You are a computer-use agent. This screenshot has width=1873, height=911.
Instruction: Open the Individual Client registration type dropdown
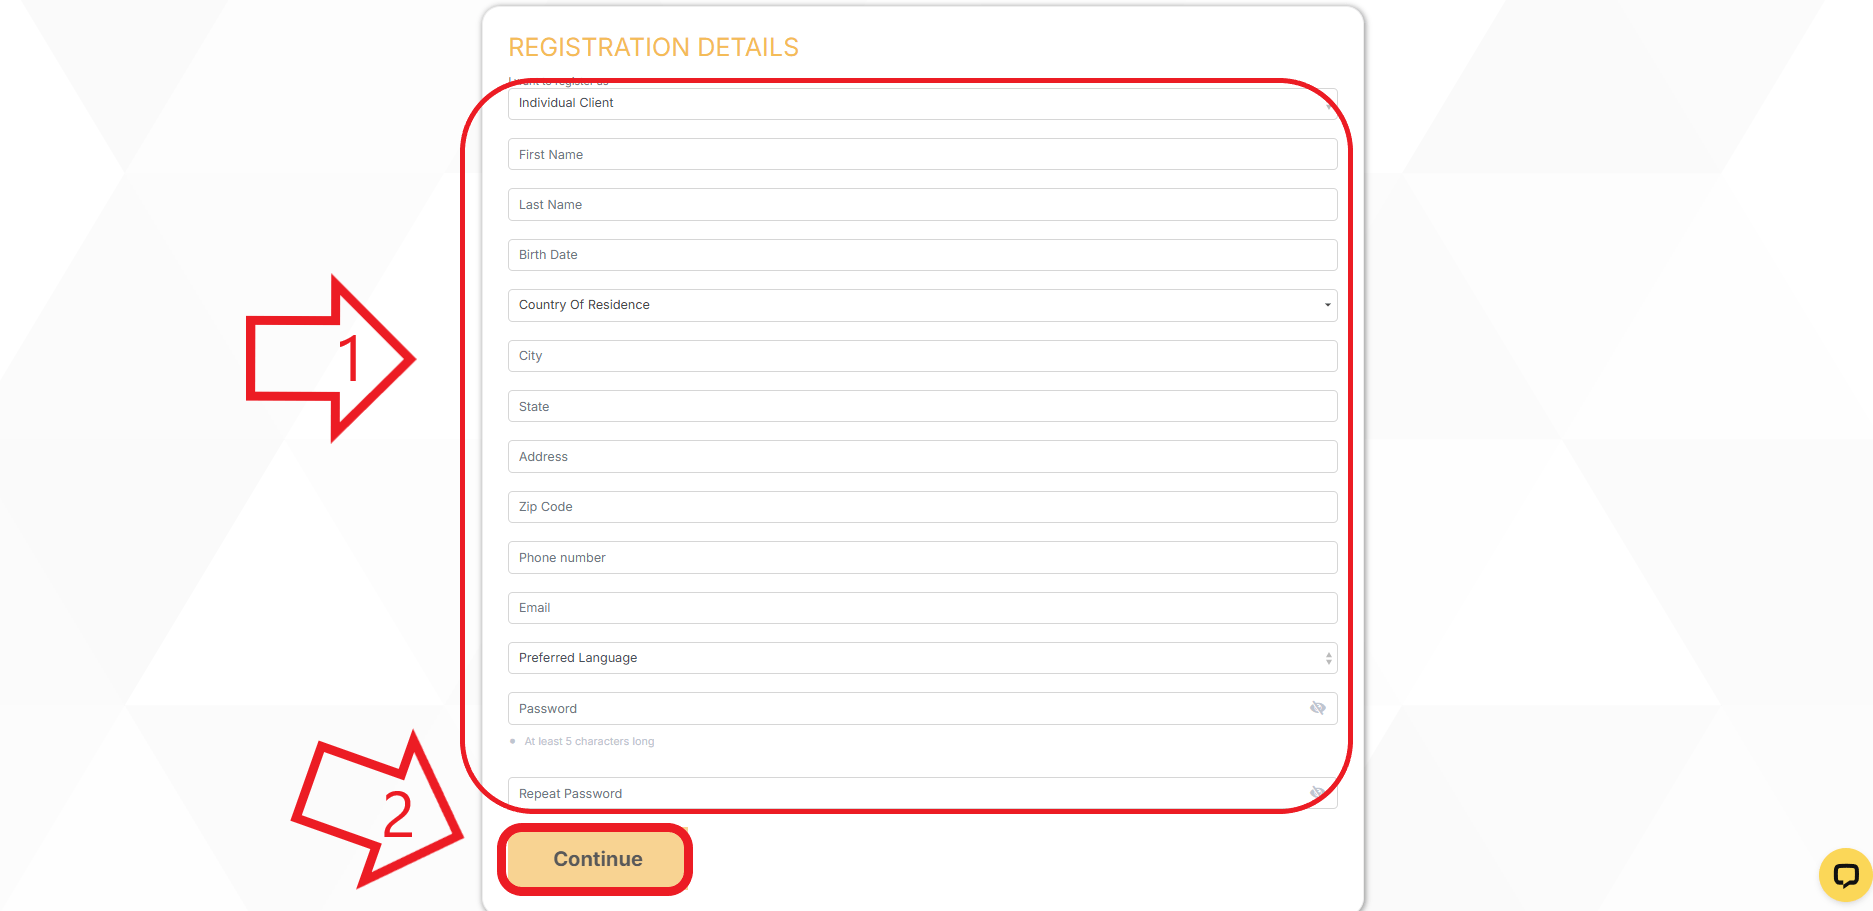[x=922, y=103]
